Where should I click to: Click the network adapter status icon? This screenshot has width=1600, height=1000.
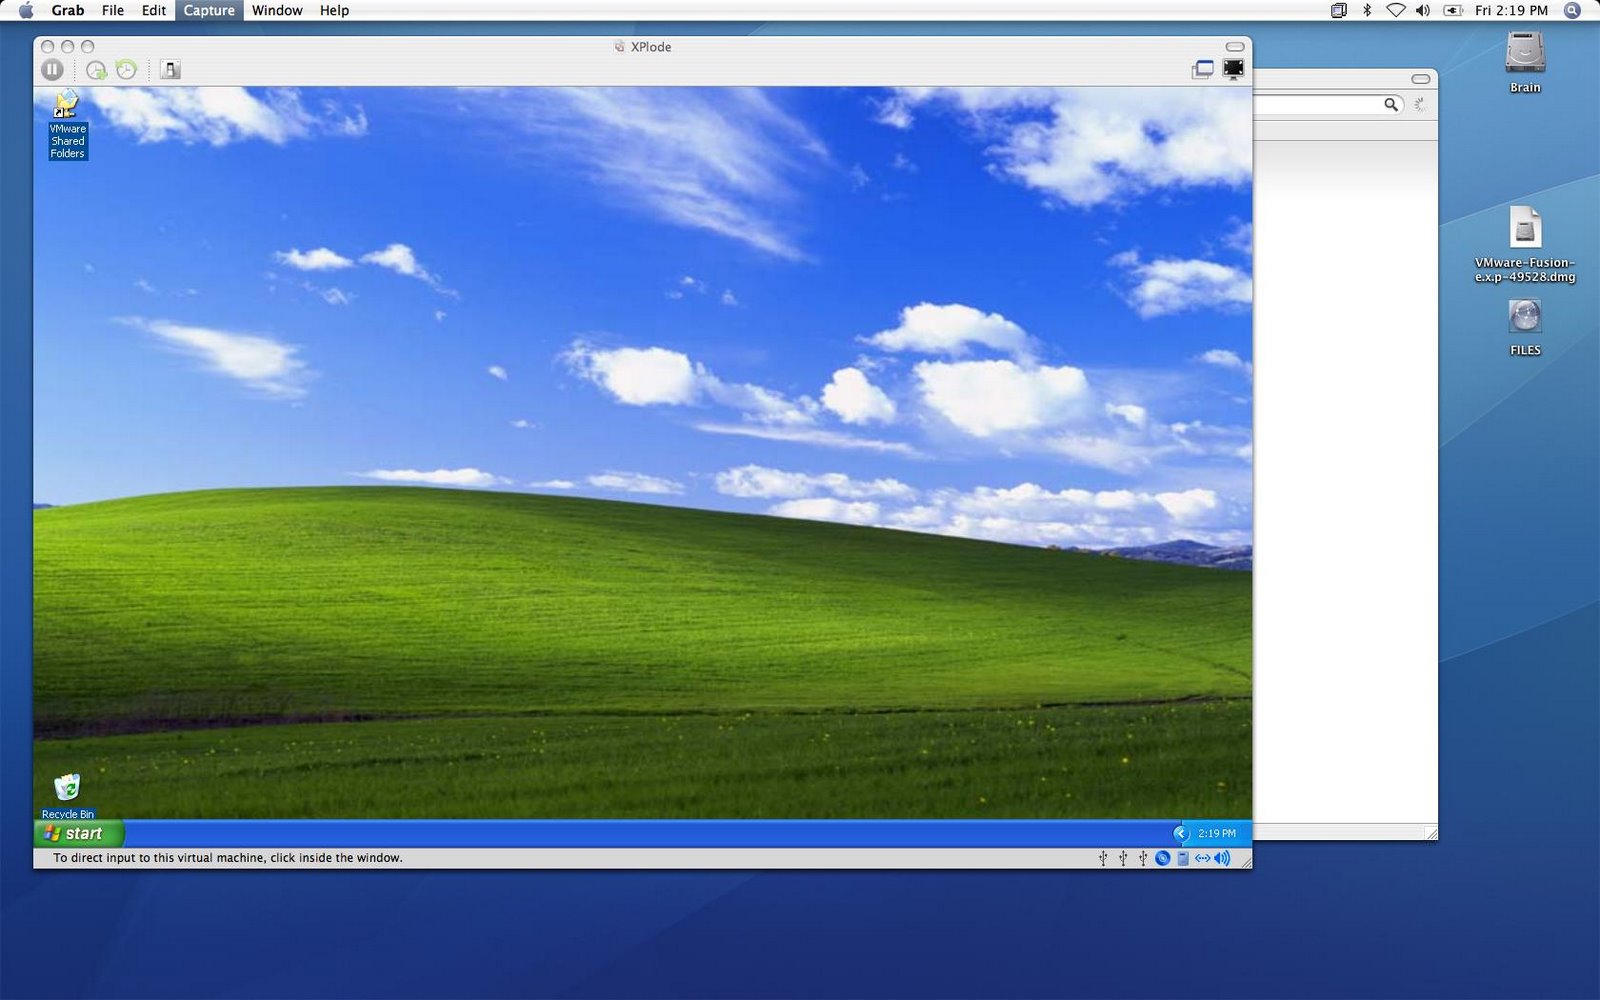(x=1202, y=858)
